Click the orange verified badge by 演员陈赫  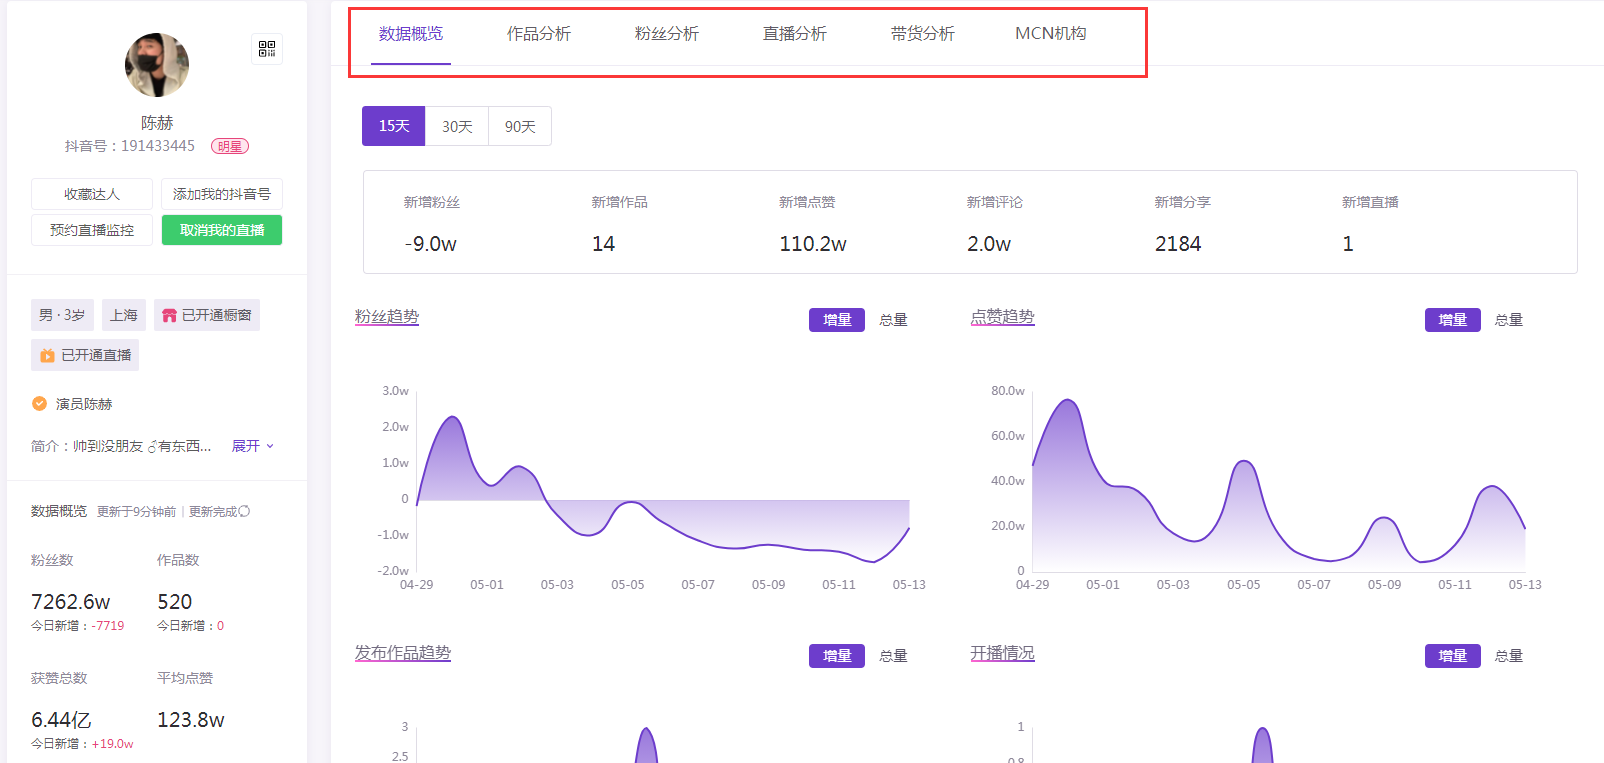coord(39,404)
